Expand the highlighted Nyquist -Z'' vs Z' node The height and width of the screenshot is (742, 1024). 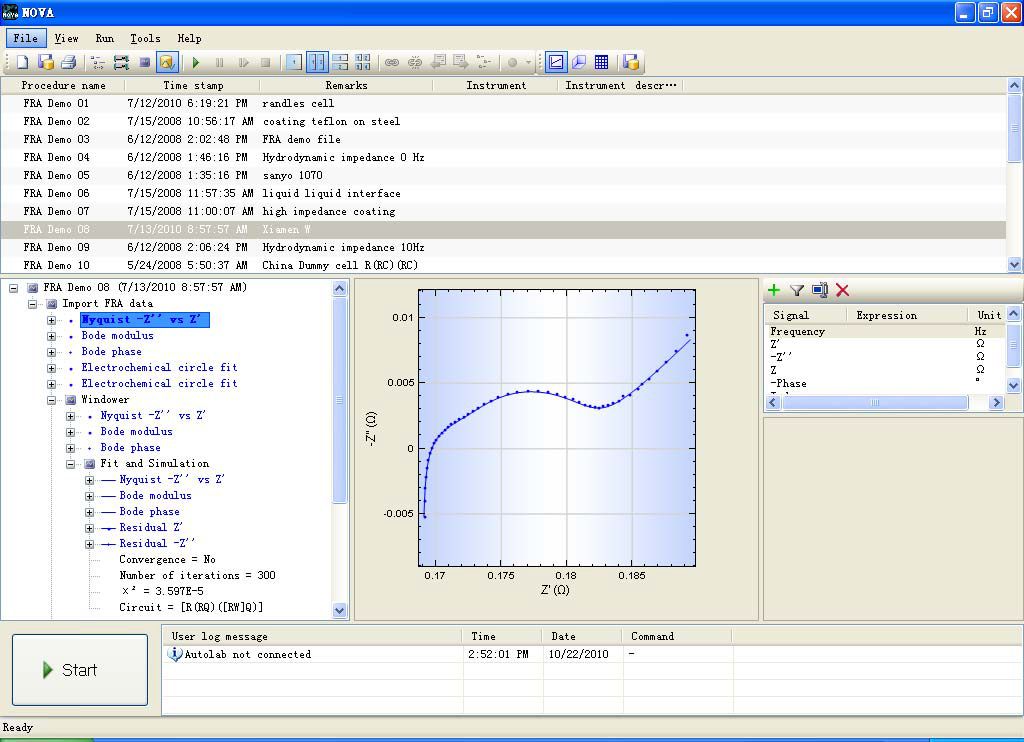(51, 320)
